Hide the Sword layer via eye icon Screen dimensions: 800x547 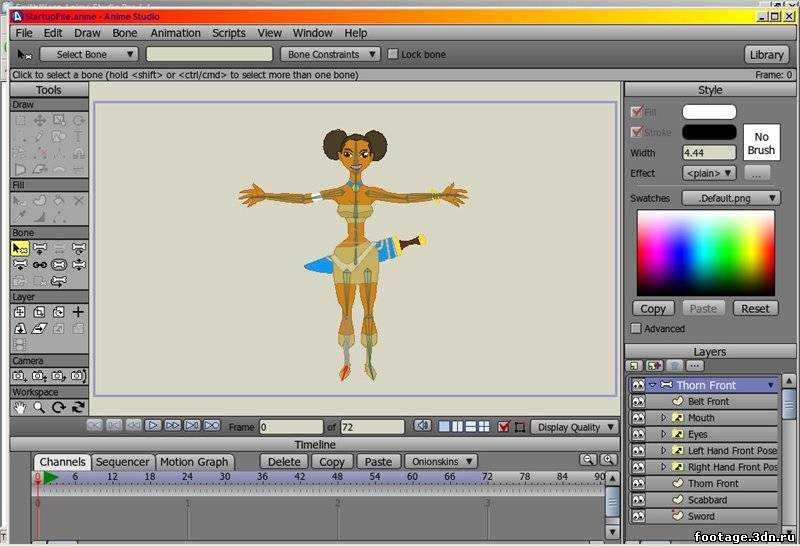pos(638,516)
